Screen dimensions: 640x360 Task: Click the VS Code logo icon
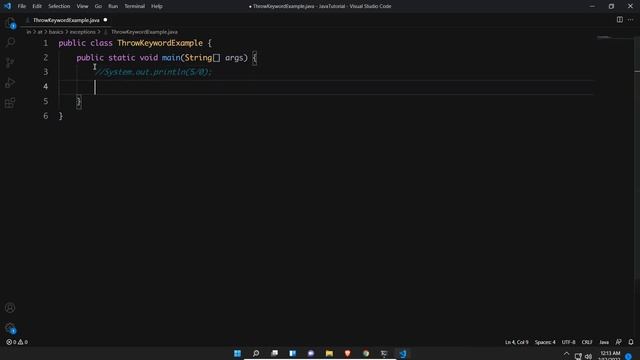pos(7,6)
